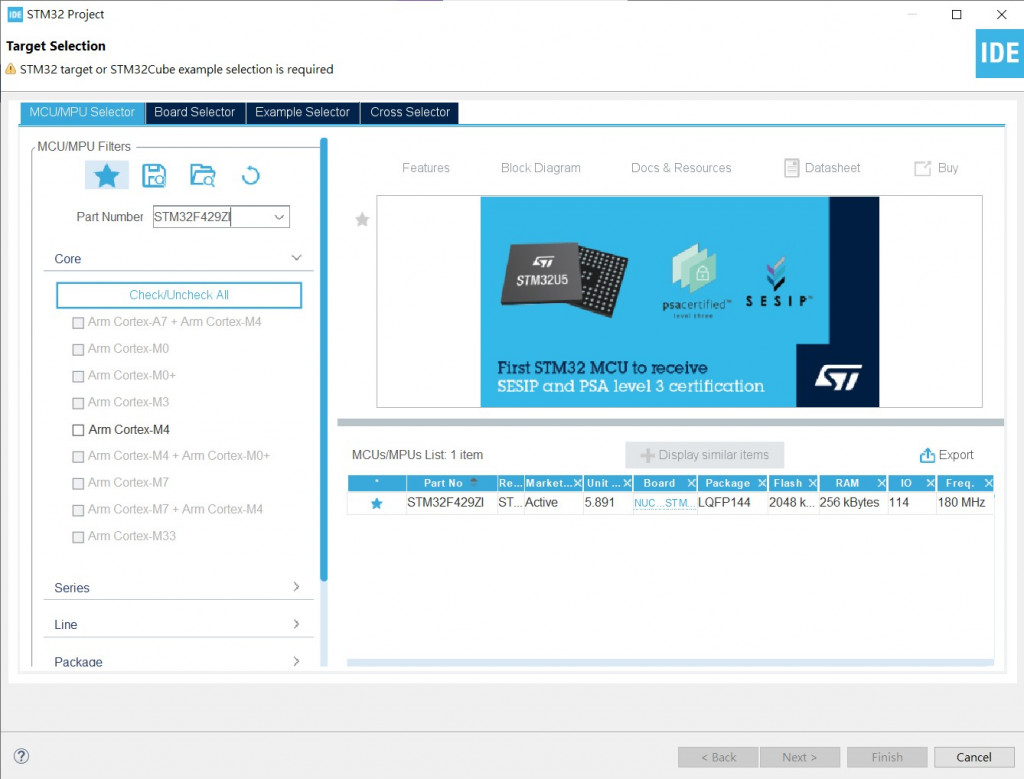Click the filters panel vertical scrollbar

click(x=324, y=359)
